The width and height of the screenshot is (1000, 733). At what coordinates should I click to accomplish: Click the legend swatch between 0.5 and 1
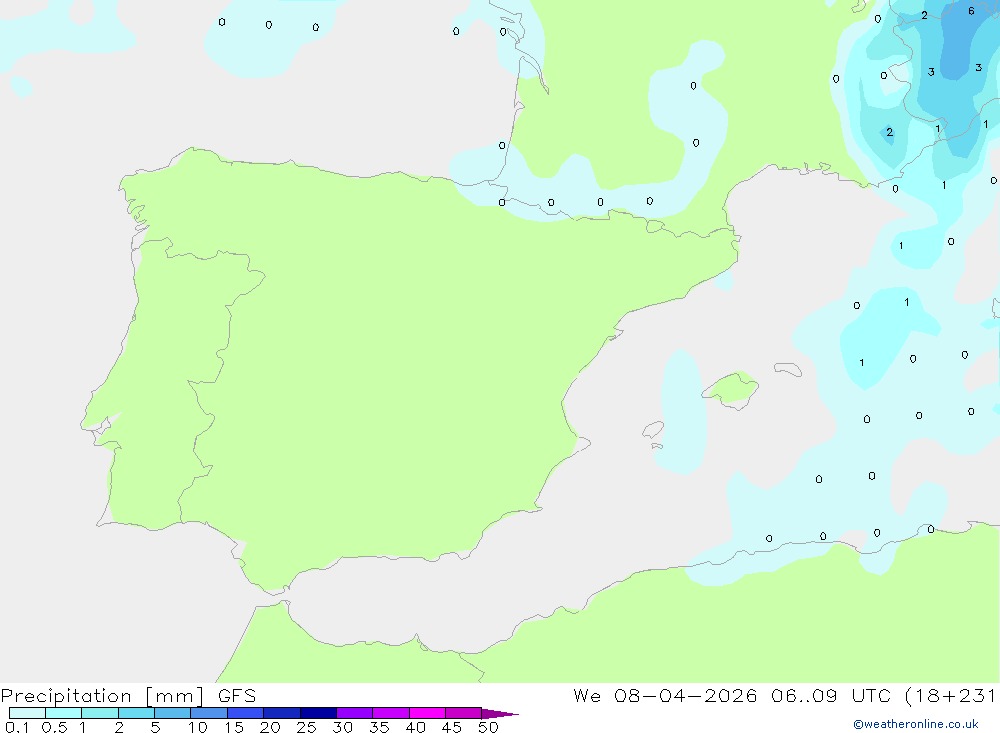click(x=63, y=713)
